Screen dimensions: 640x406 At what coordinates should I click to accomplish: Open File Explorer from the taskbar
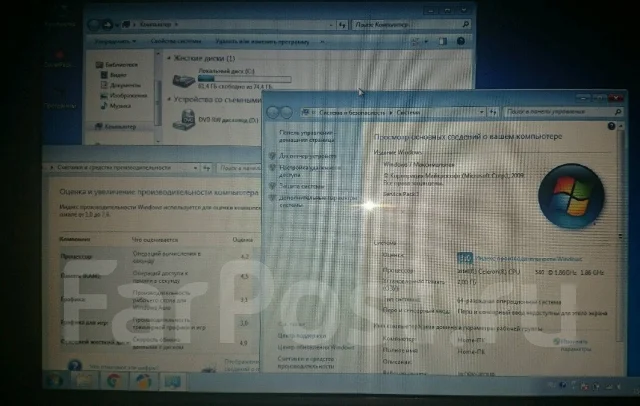click(84, 382)
